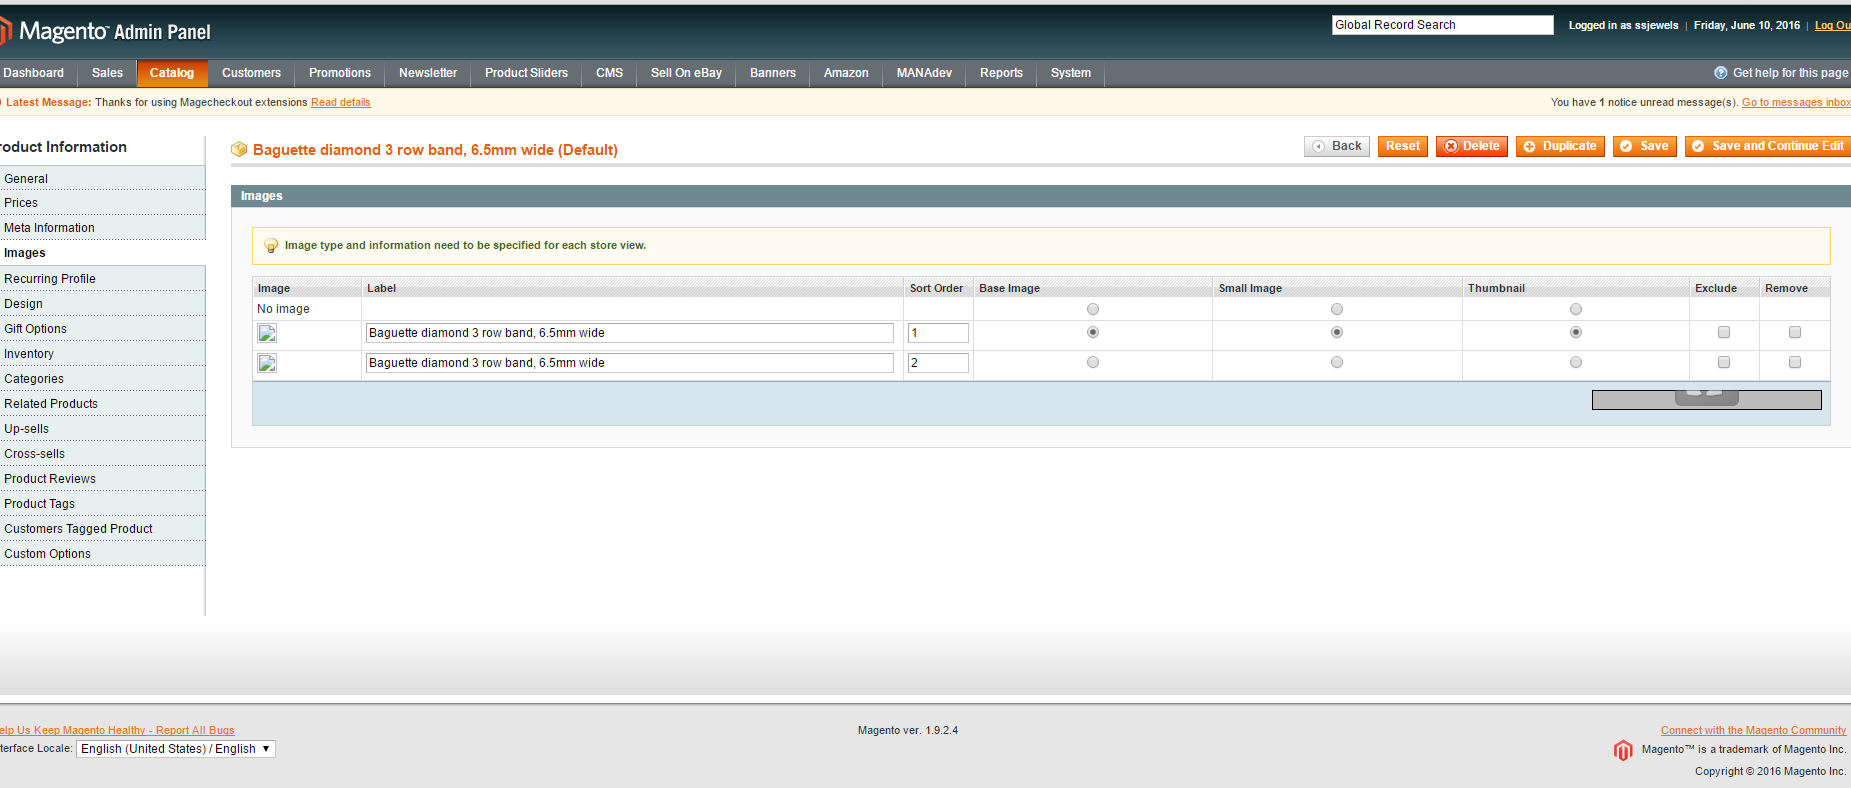This screenshot has height=788, width=1851.
Task: Switch to the Inventory tab
Action: tap(29, 354)
